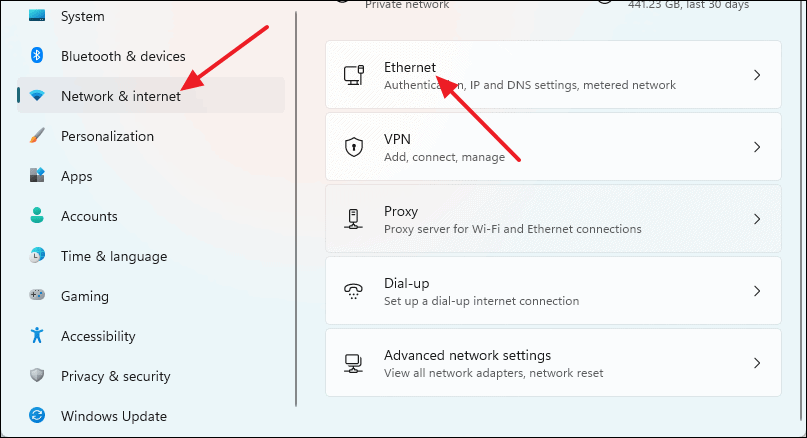Screen dimensions: 807x438
Task: Click the VPN shield icon
Action: click(x=354, y=147)
